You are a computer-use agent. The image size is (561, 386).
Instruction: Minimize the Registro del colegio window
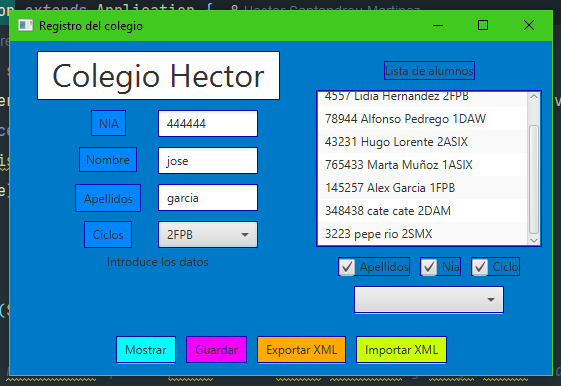438,25
